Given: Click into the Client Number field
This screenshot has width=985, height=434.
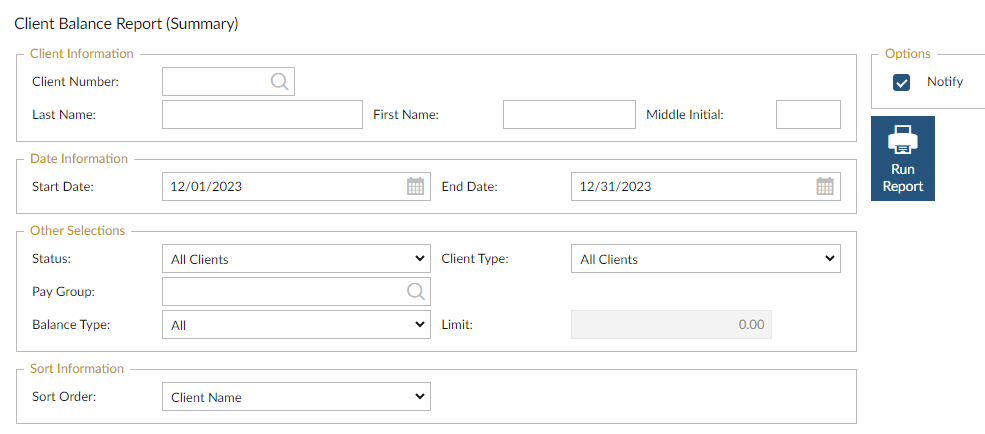Looking at the screenshot, I should tap(215, 82).
